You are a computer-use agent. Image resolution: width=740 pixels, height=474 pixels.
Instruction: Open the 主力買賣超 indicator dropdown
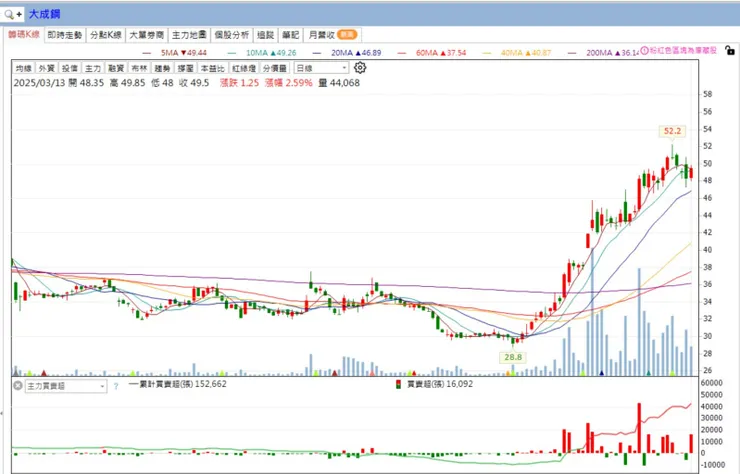point(66,386)
